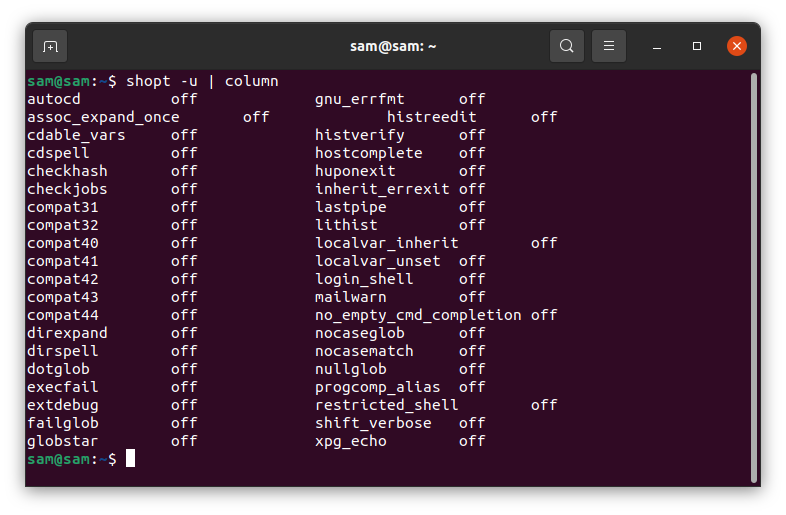The width and height of the screenshot is (786, 515).
Task: Click the off value beside dotglob
Action: (184, 369)
